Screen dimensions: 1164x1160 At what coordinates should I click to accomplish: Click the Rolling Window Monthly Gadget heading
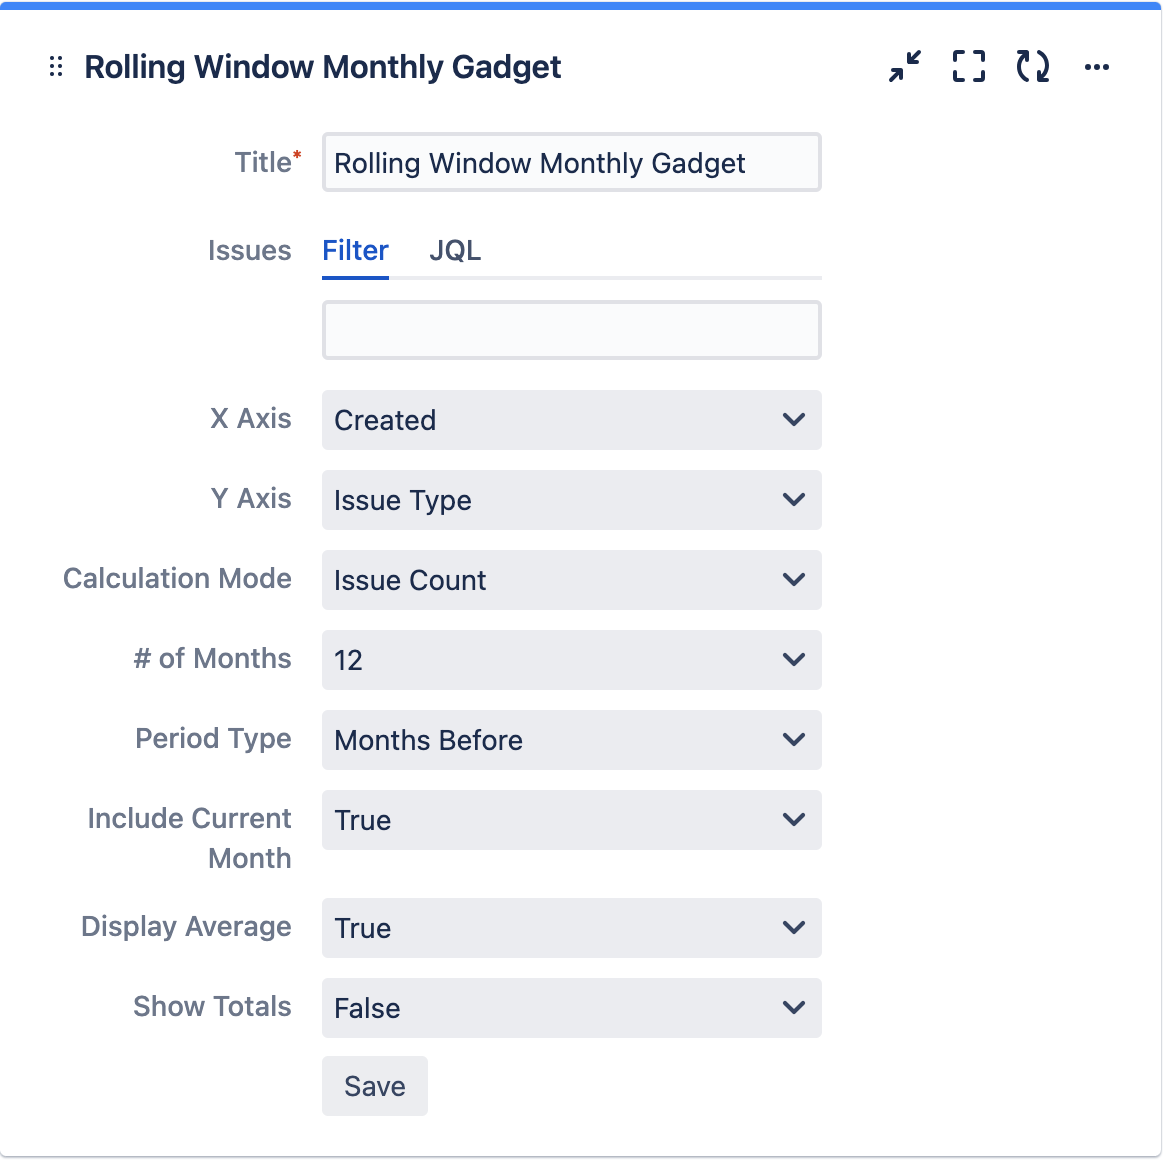[x=322, y=66]
